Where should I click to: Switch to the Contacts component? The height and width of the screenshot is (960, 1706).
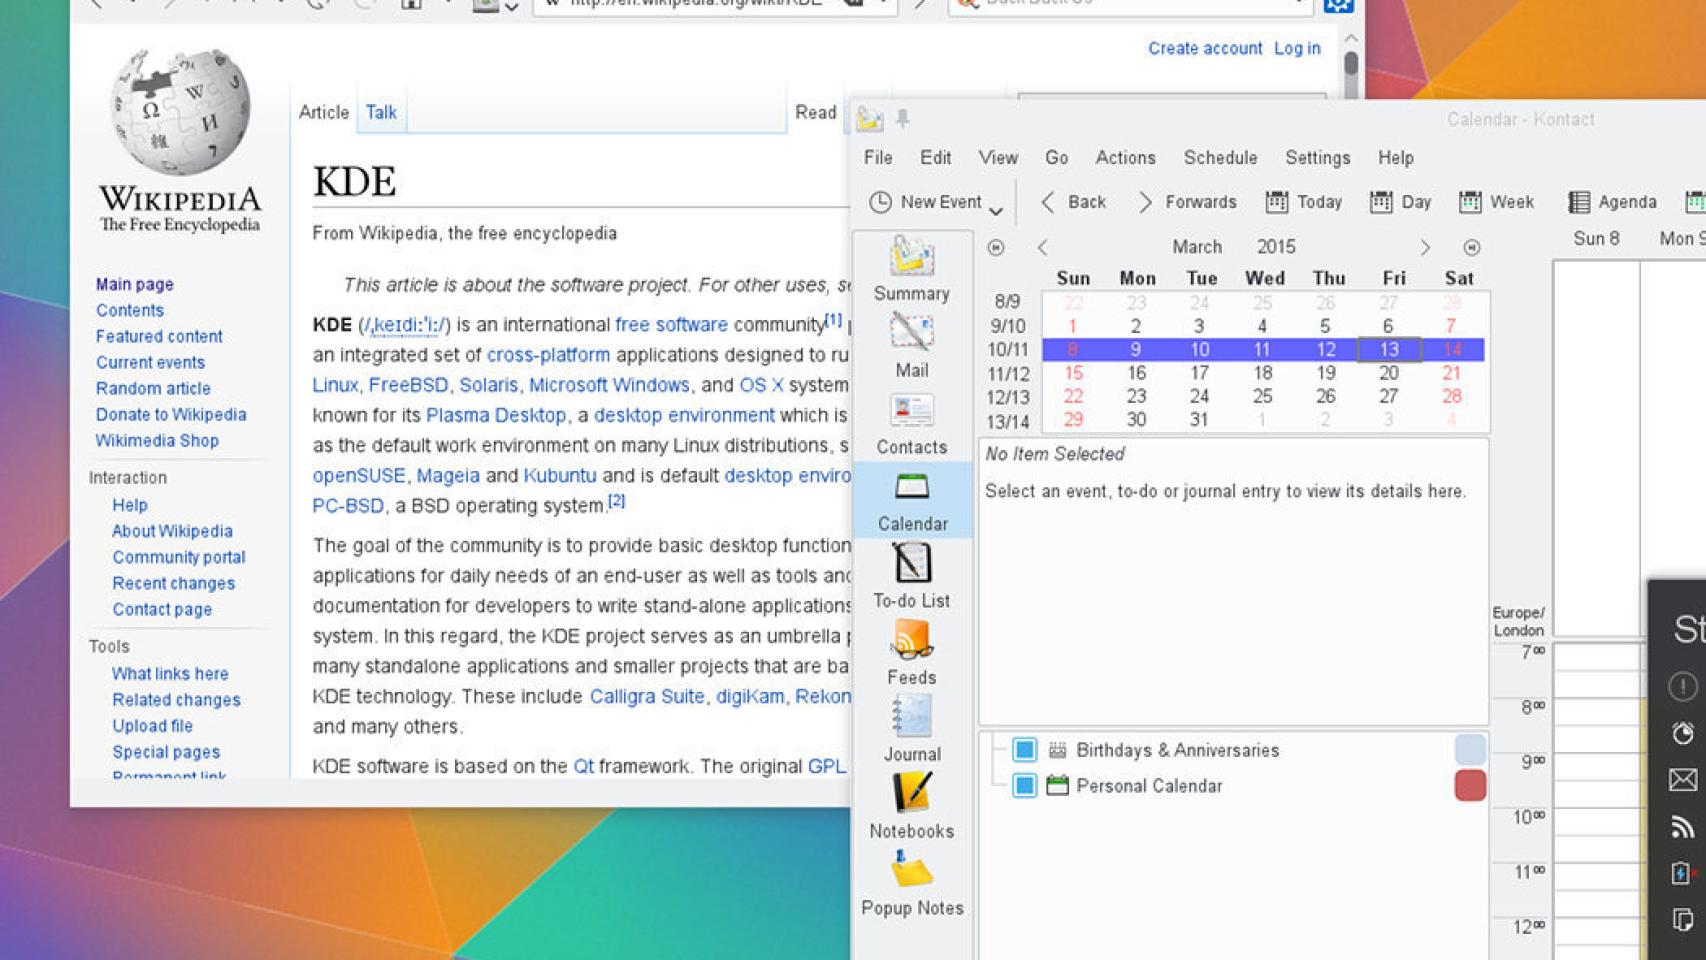[x=911, y=421]
